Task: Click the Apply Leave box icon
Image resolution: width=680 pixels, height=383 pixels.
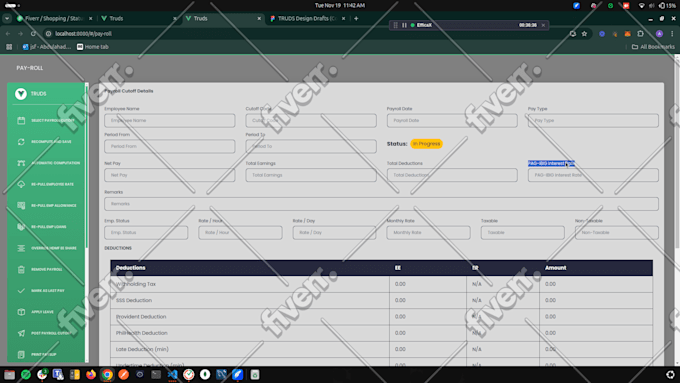Action: click(21, 312)
